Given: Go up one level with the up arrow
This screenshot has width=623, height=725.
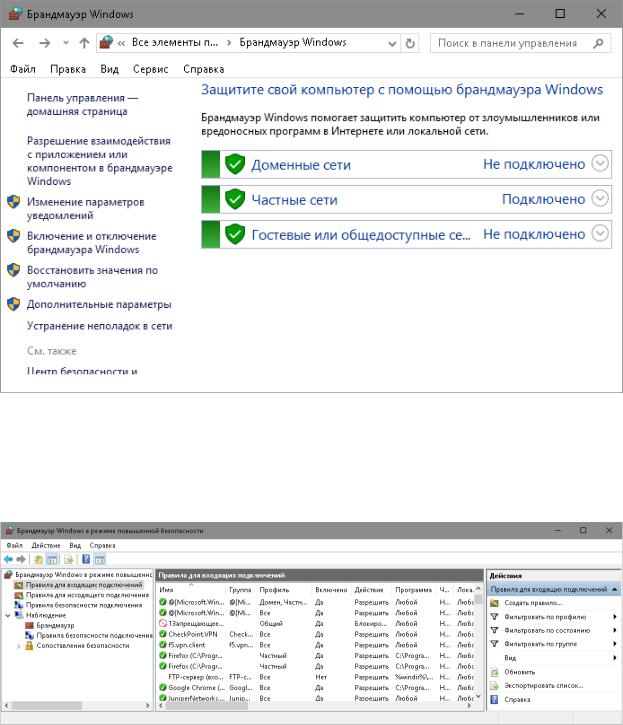Looking at the screenshot, I should [x=84, y=43].
